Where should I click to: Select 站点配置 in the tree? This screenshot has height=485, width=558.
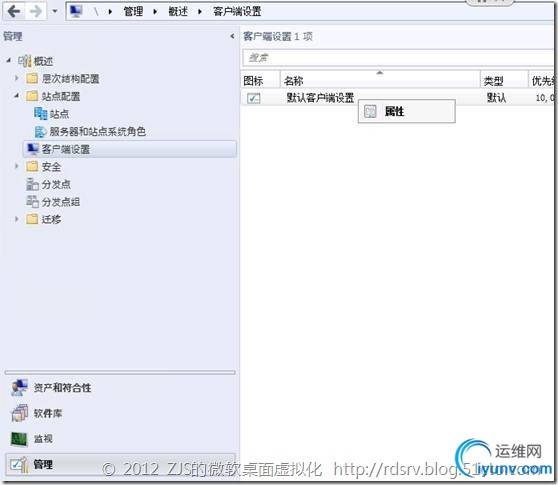tap(61, 96)
